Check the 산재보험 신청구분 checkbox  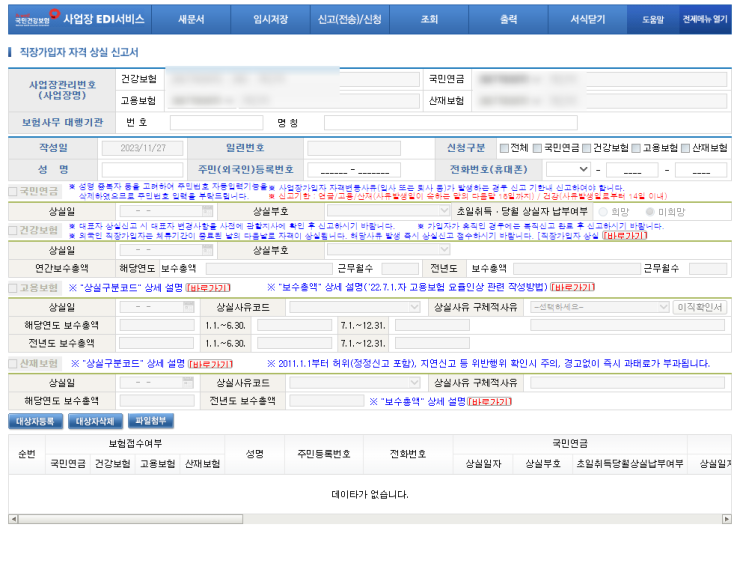tap(685, 148)
